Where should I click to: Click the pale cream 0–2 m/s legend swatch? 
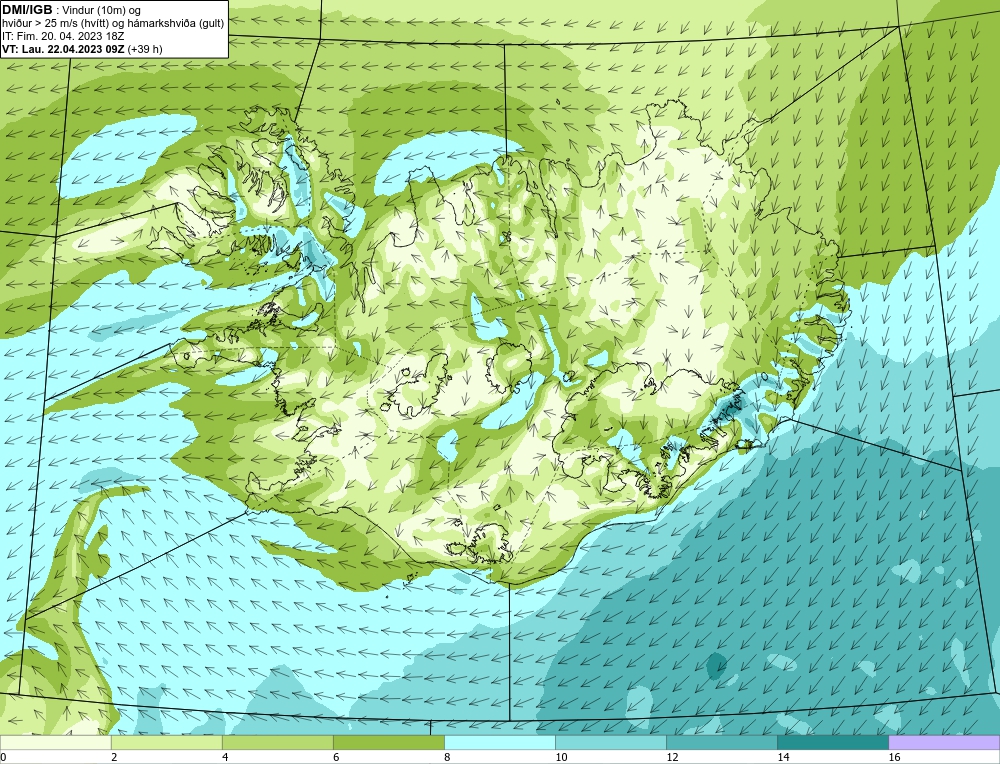tap(55, 742)
